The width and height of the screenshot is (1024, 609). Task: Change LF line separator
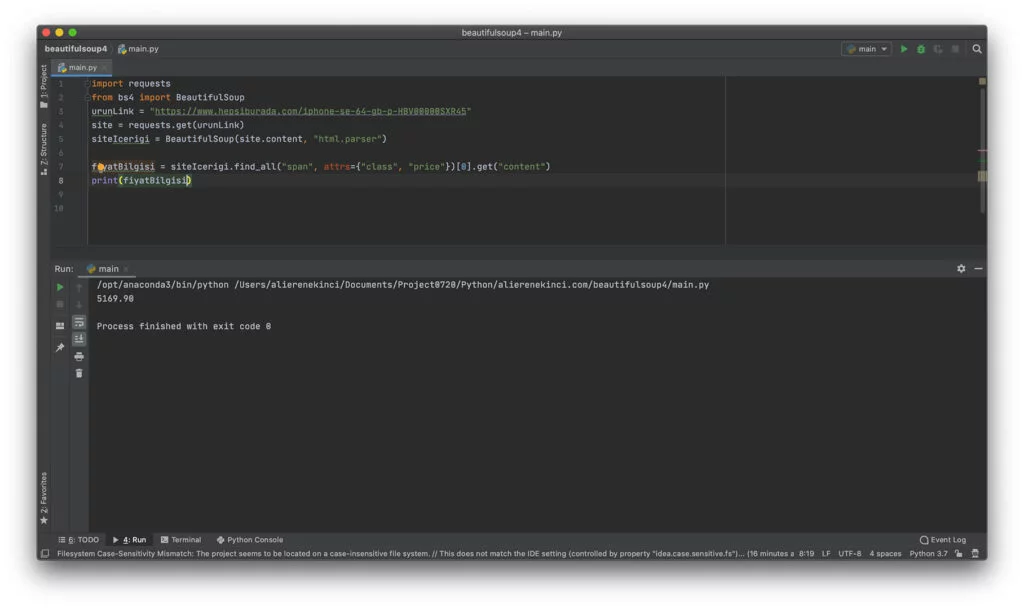826,554
